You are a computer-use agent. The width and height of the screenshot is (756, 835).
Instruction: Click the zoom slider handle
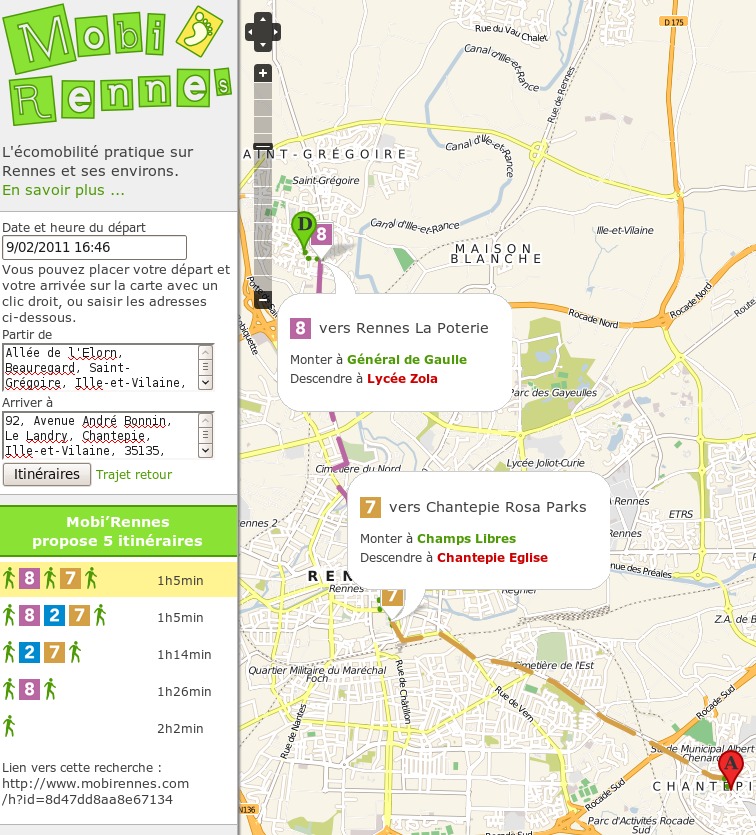click(262, 146)
